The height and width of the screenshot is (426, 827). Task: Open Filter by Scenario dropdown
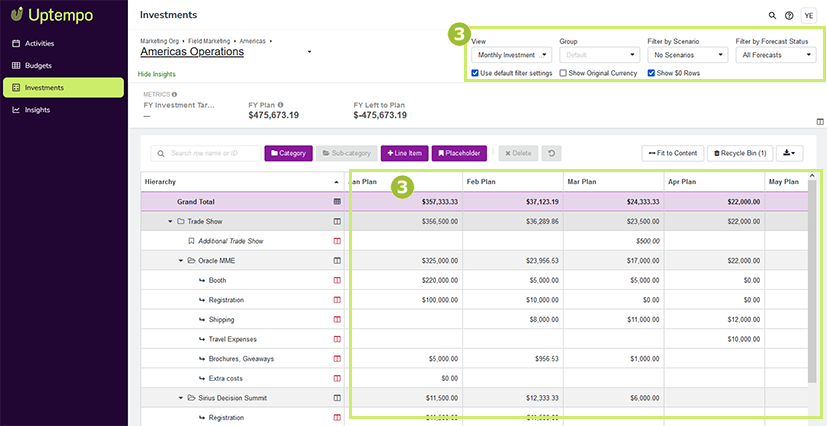coord(688,55)
